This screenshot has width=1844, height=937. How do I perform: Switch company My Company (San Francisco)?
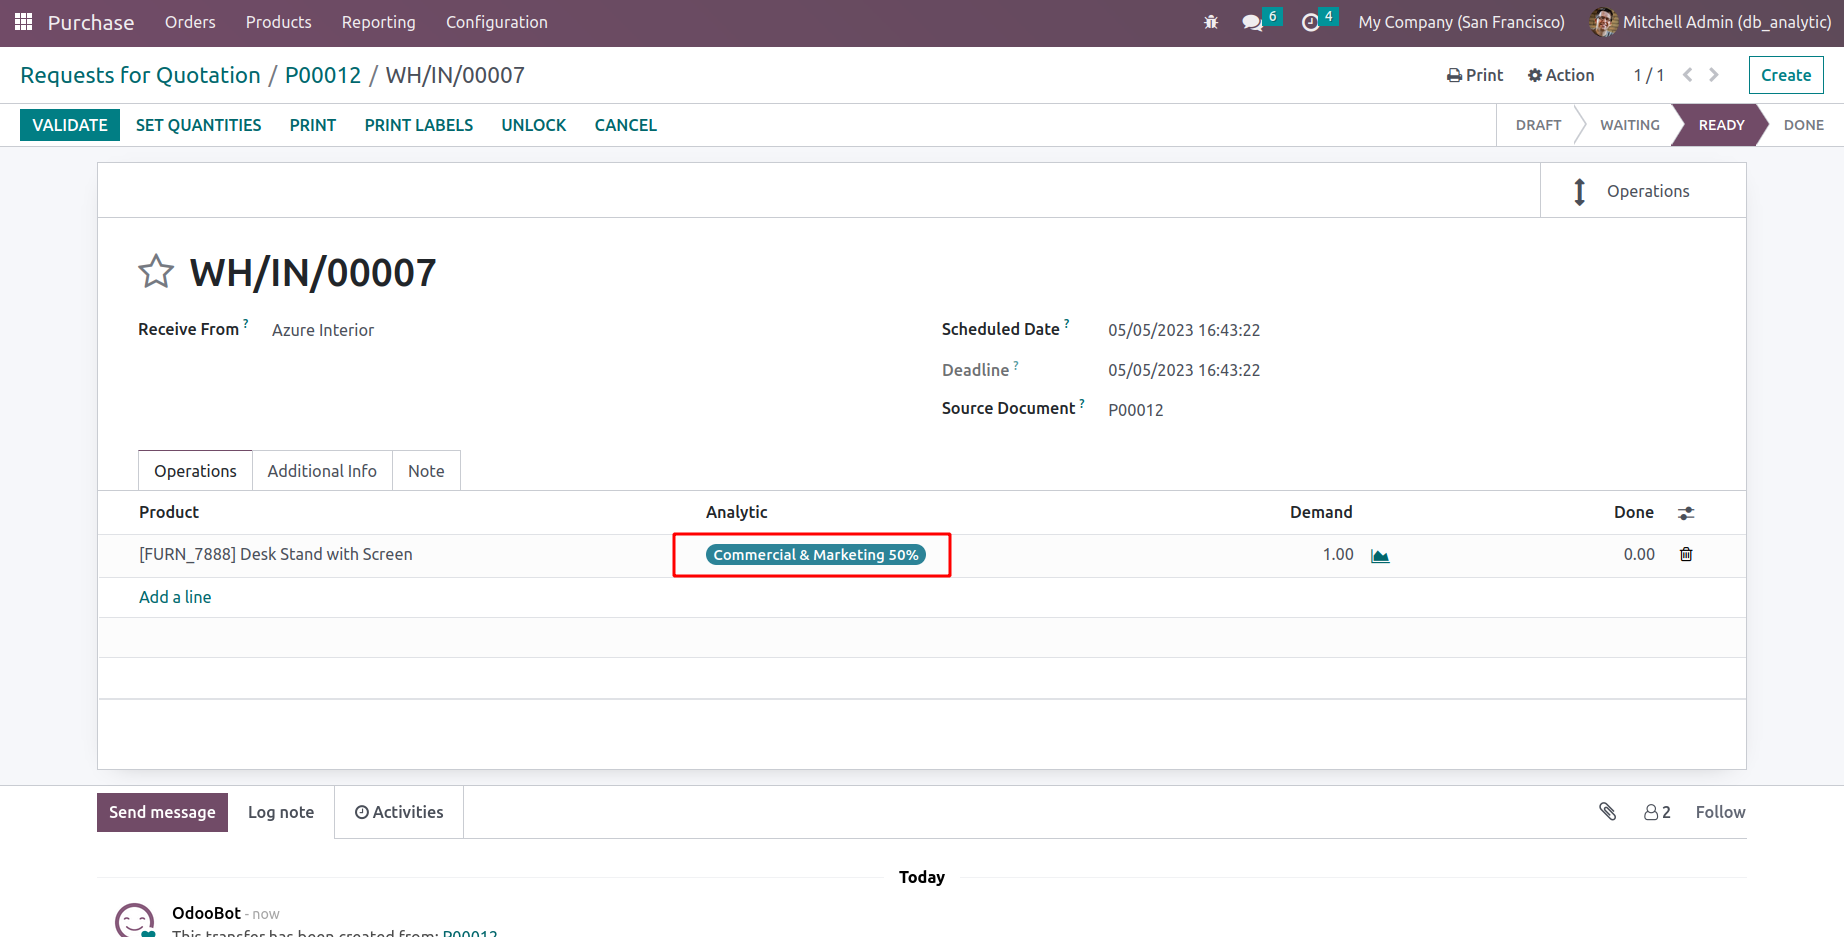[1461, 22]
